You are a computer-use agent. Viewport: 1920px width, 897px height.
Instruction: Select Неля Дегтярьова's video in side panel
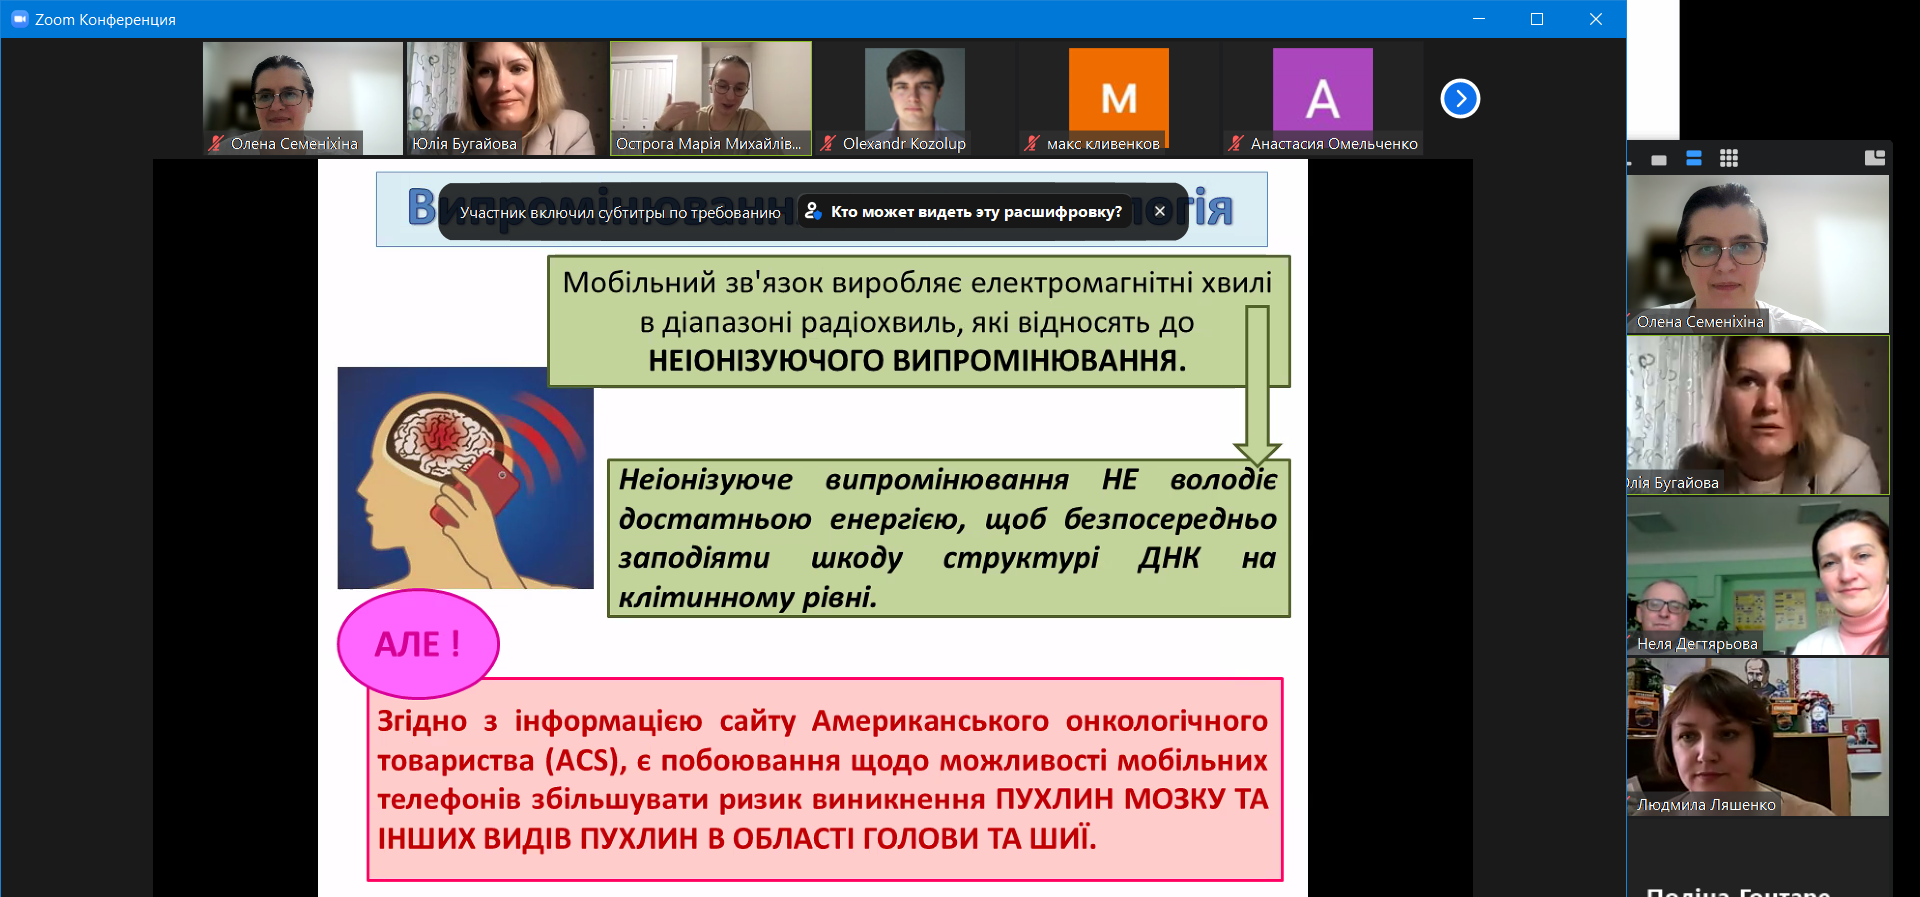[1757, 575]
